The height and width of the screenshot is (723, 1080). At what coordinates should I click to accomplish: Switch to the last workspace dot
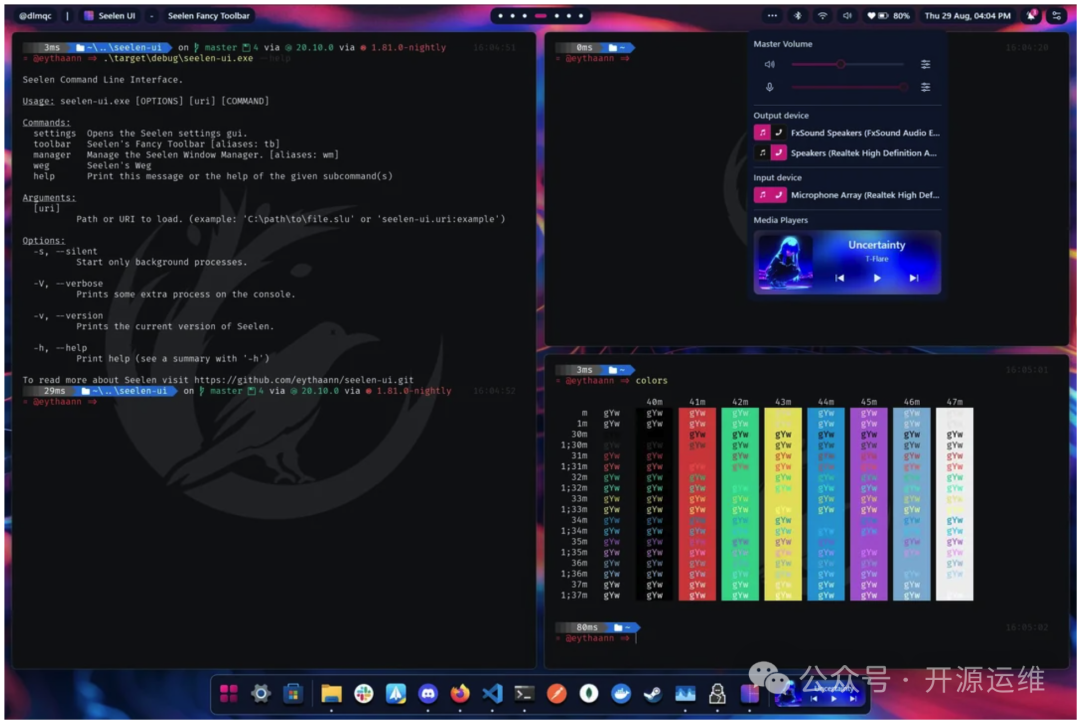pos(581,15)
